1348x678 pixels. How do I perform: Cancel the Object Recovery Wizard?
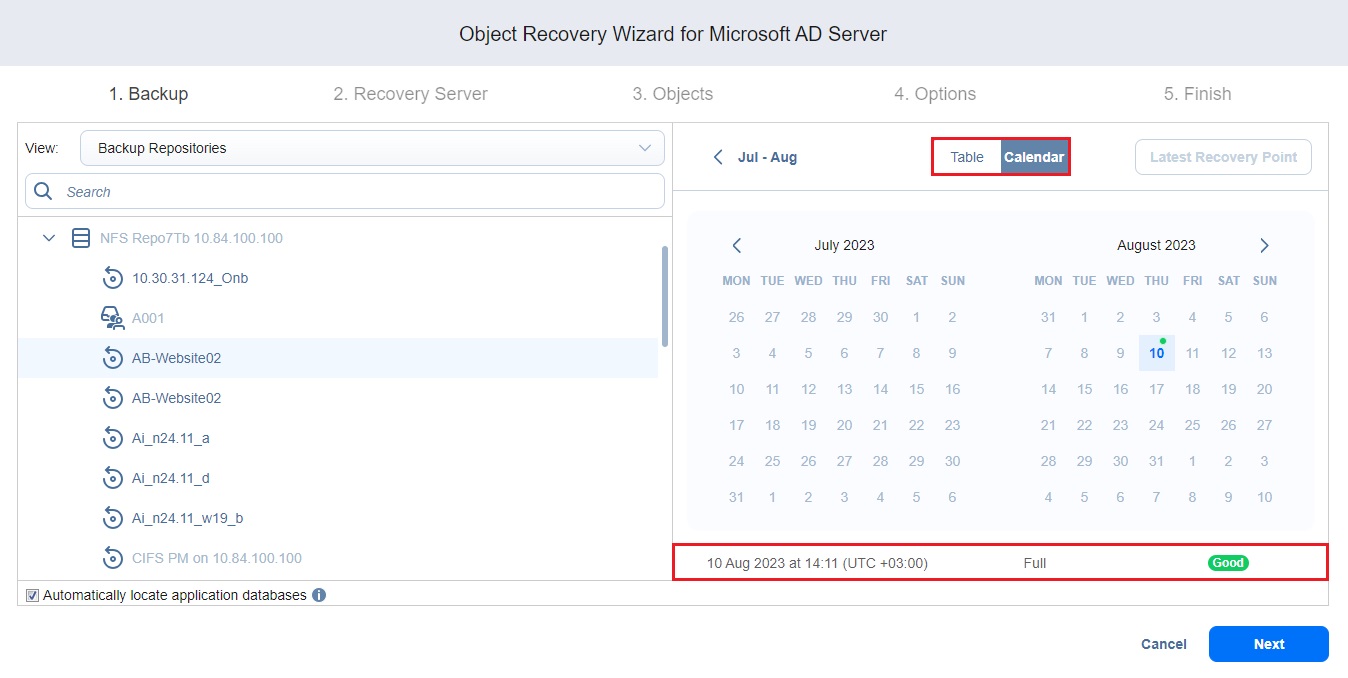click(1163, 644)
